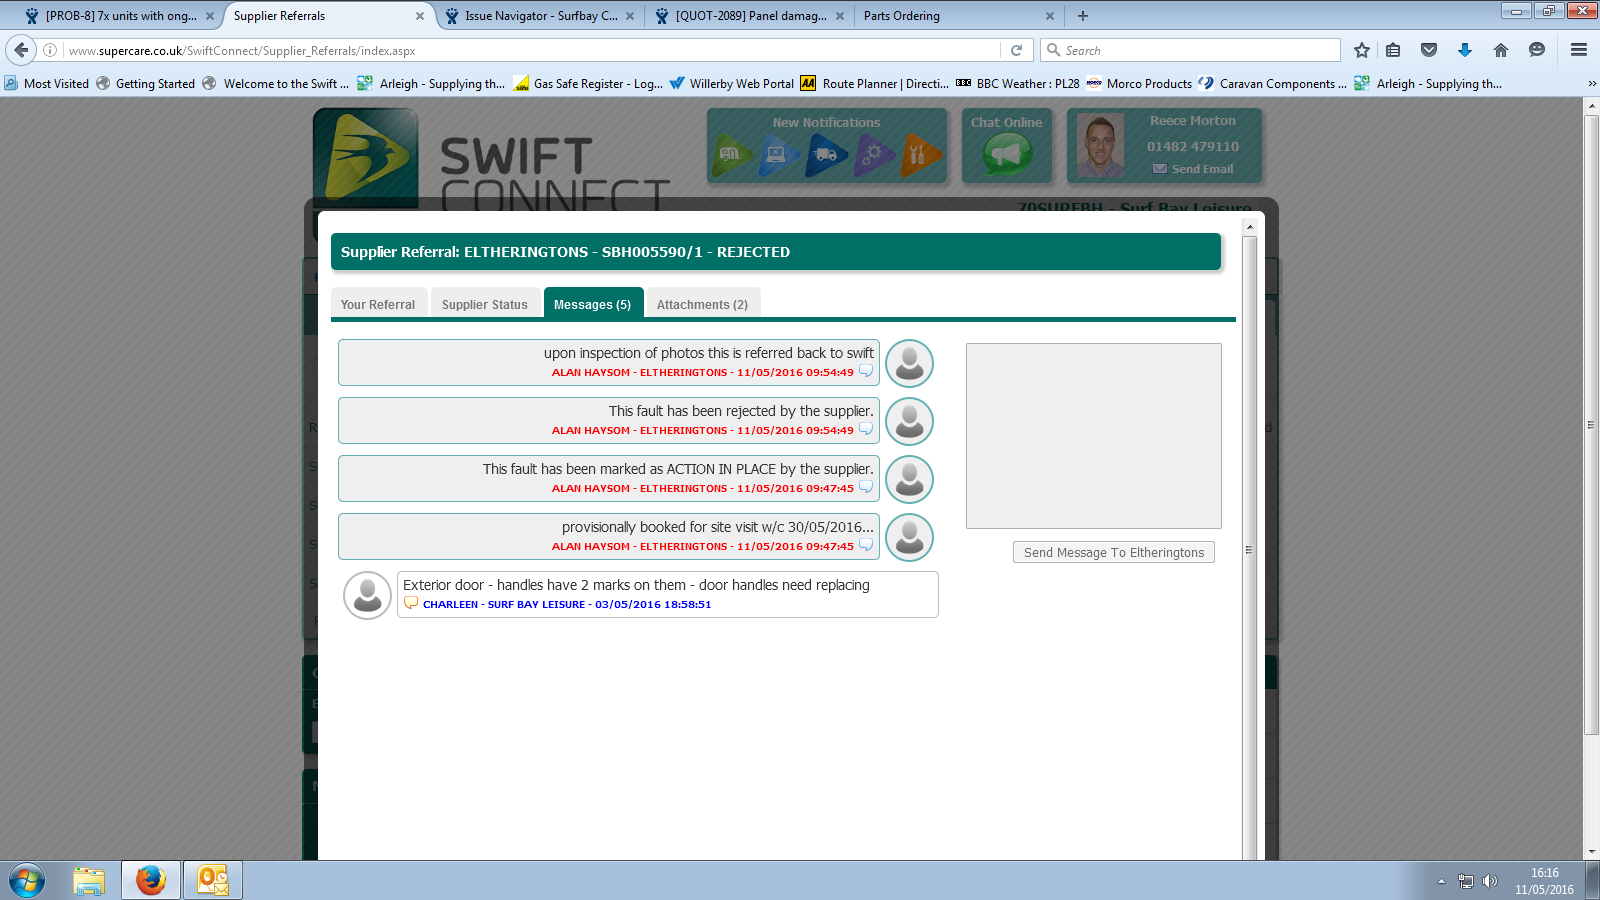Open the Willerby Web Portal bookmark
This screenshot has width=1600, height=900.
click(x=732, y=84)
